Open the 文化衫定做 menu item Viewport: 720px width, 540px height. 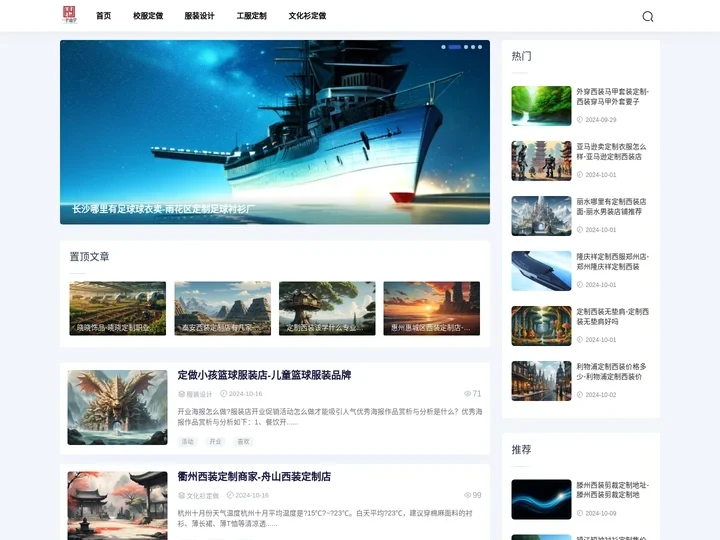pos(307,16)
